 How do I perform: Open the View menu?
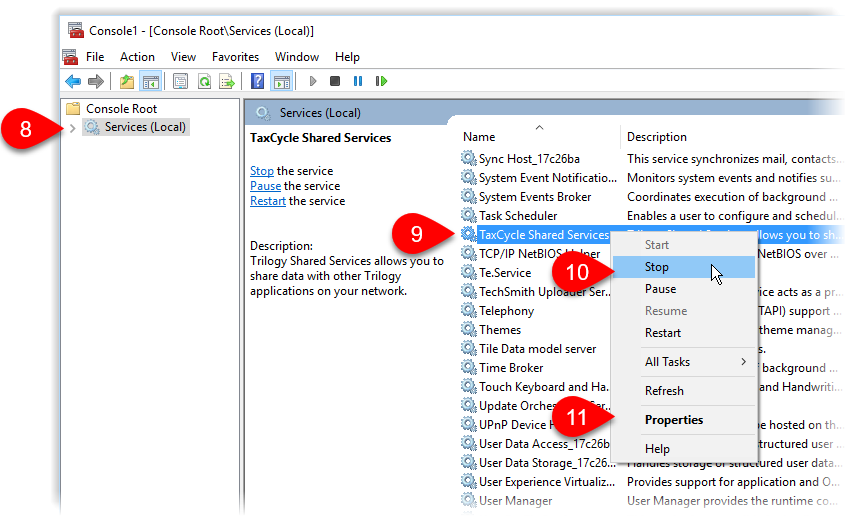(183, 57)
